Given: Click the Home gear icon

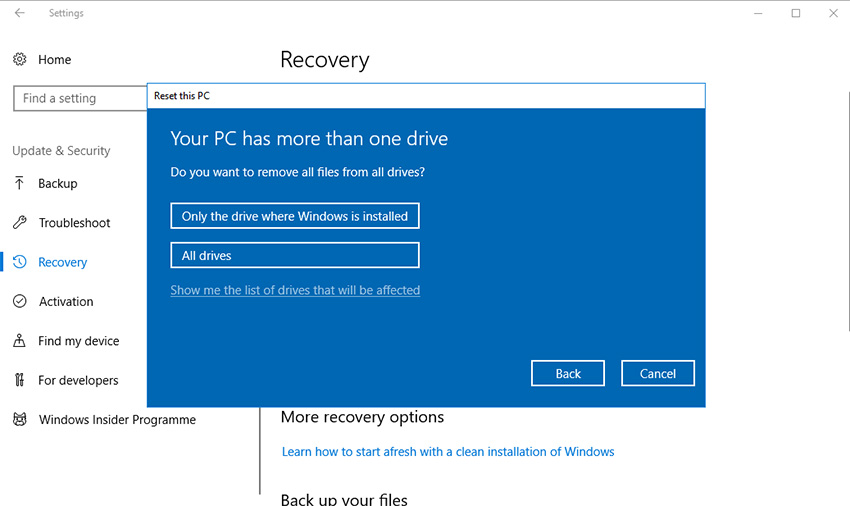Looking at the screenshot, I should pos(20,59).
